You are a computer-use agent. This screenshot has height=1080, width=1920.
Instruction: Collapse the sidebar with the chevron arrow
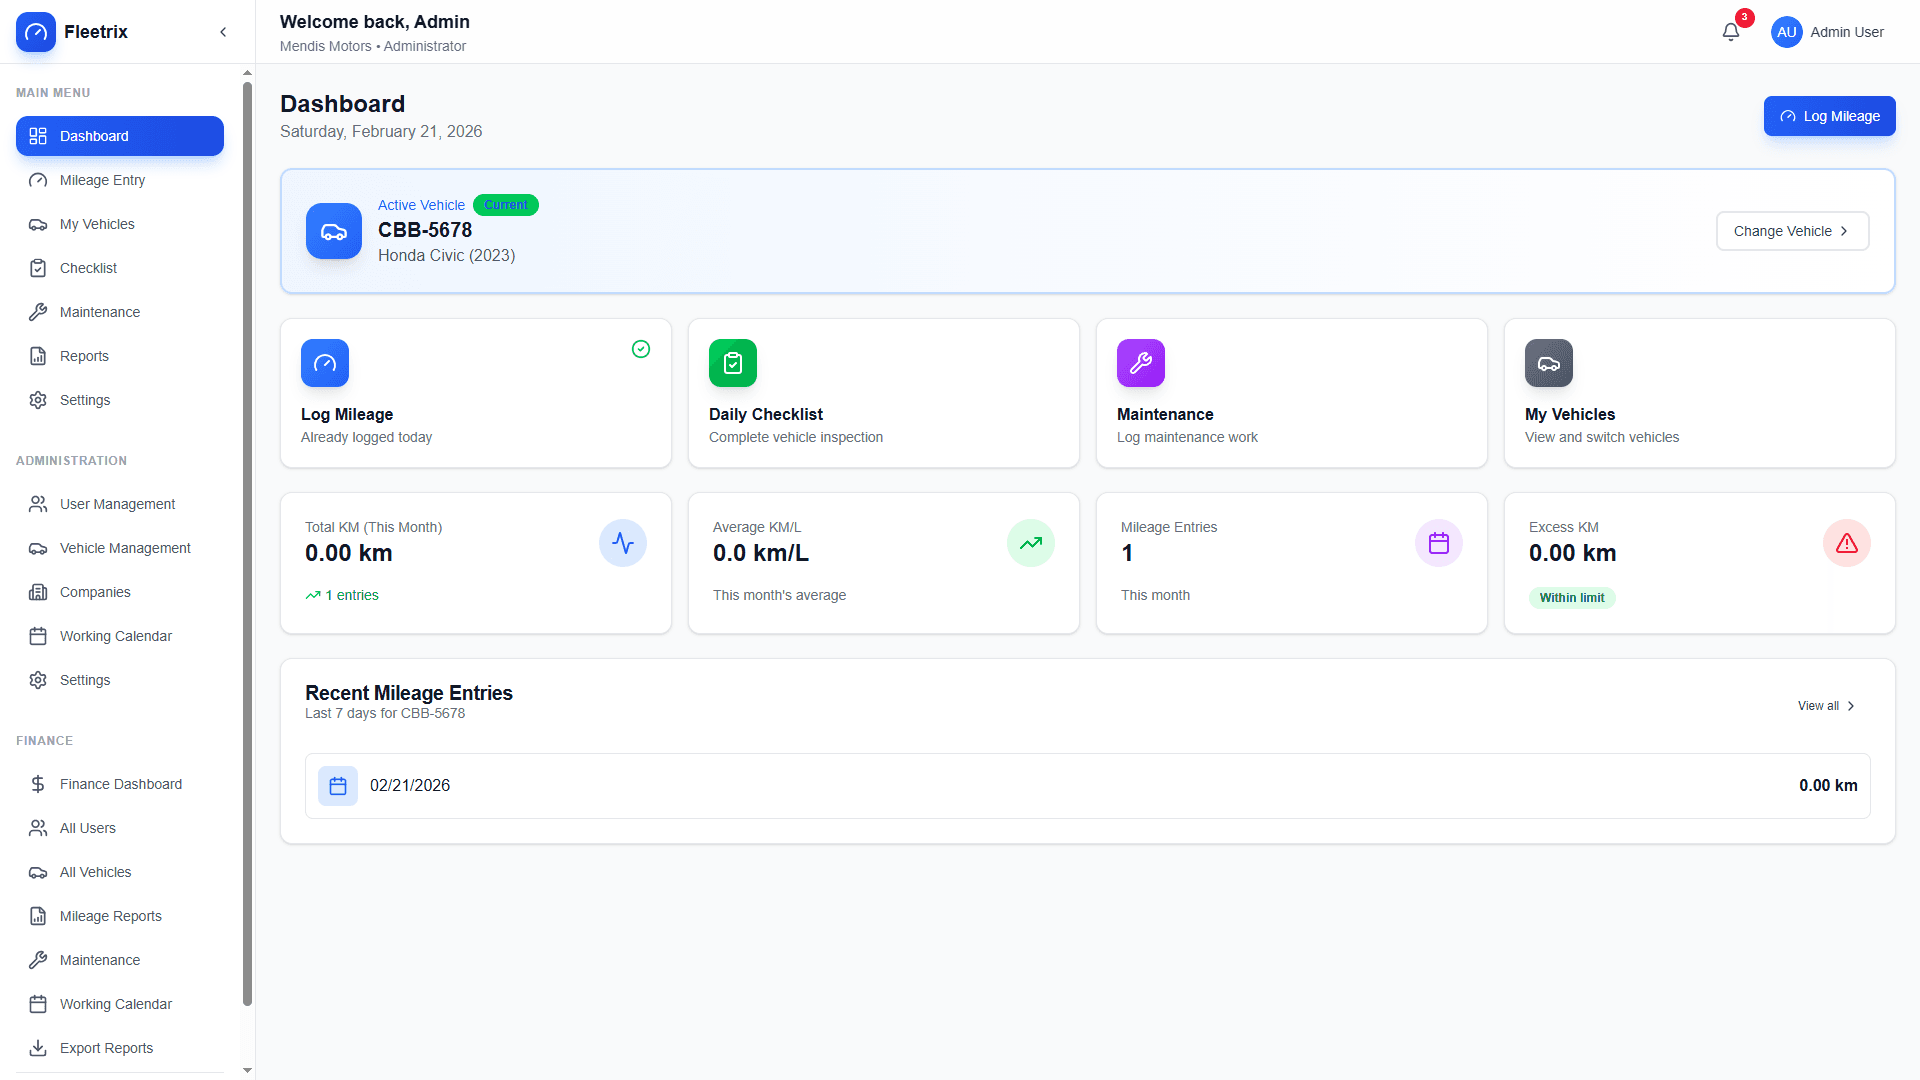(222, 31)
